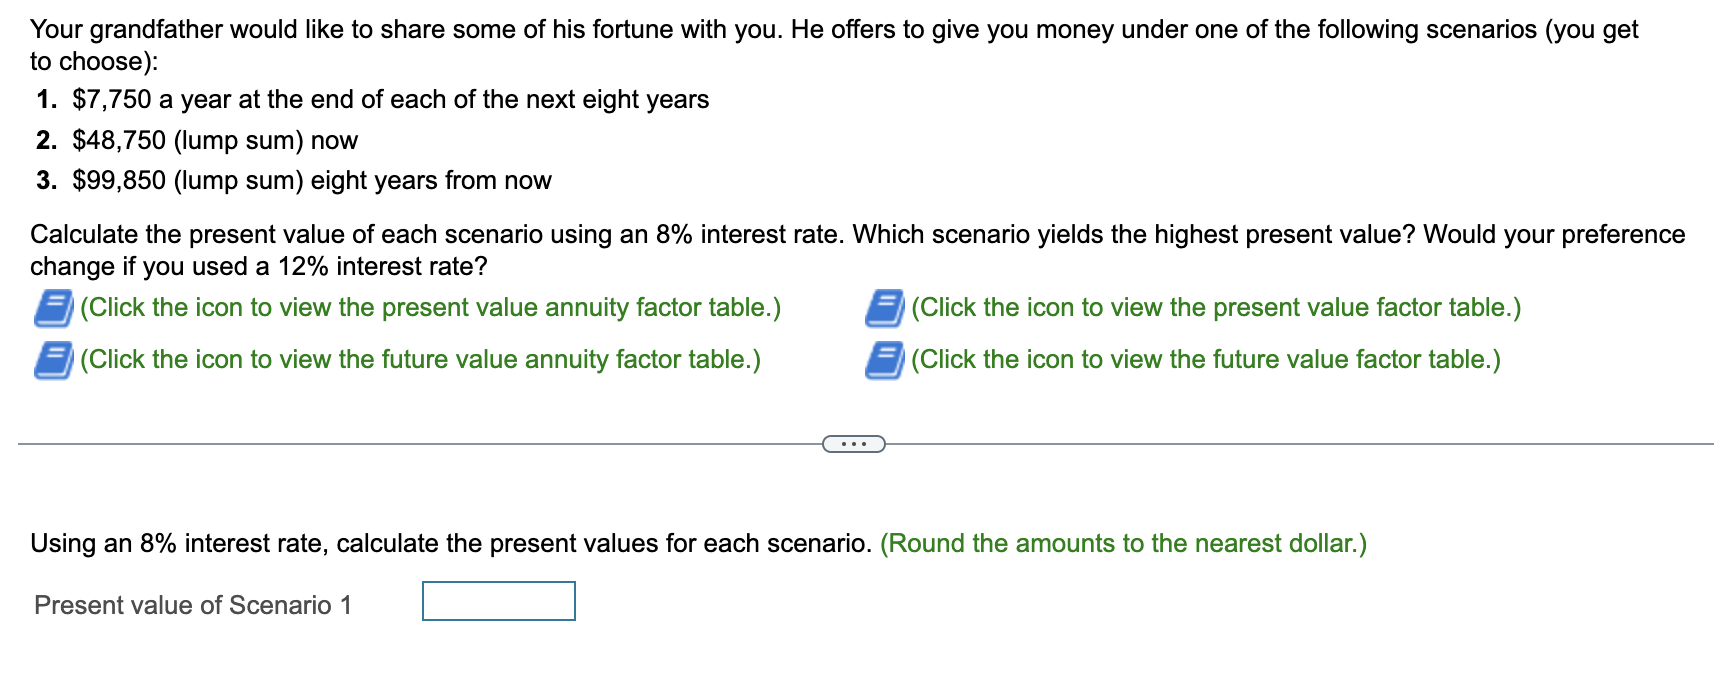Select the Scenario 3 lump sum text
Image resolution: width=1714 pixels, height=698 pixels.
tap(310, 181)
